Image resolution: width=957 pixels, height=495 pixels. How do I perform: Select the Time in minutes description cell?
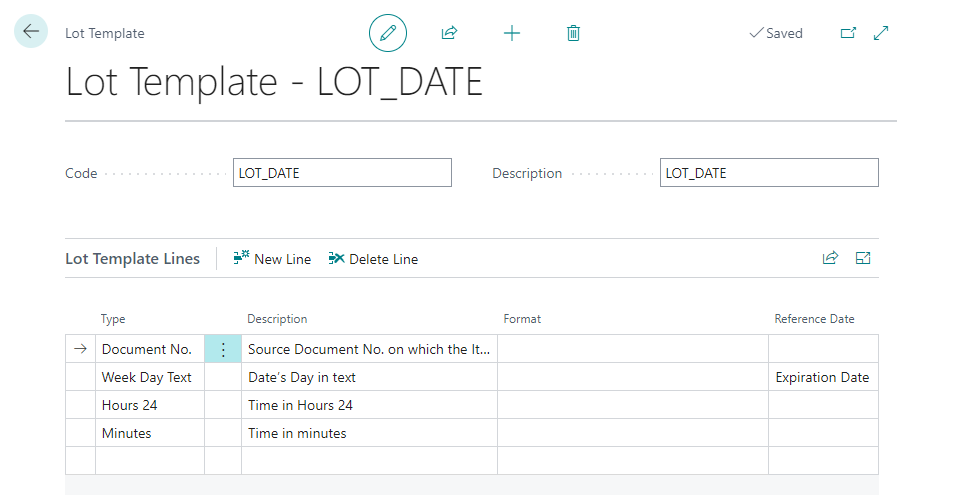point(368,433)
